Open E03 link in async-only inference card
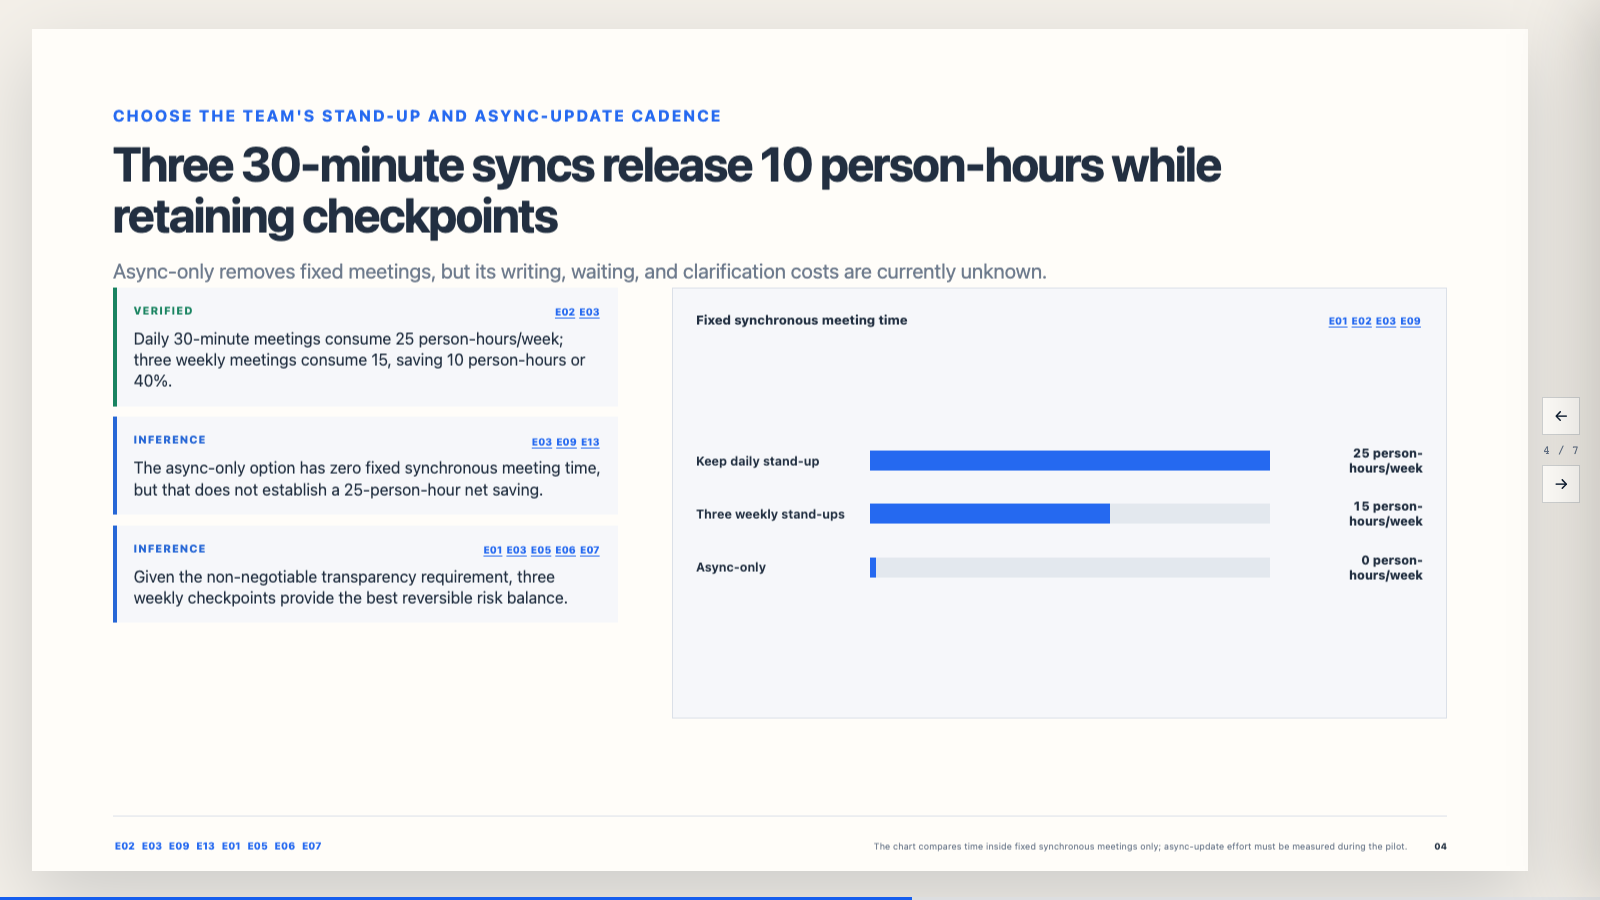 [x=542, y=442]
